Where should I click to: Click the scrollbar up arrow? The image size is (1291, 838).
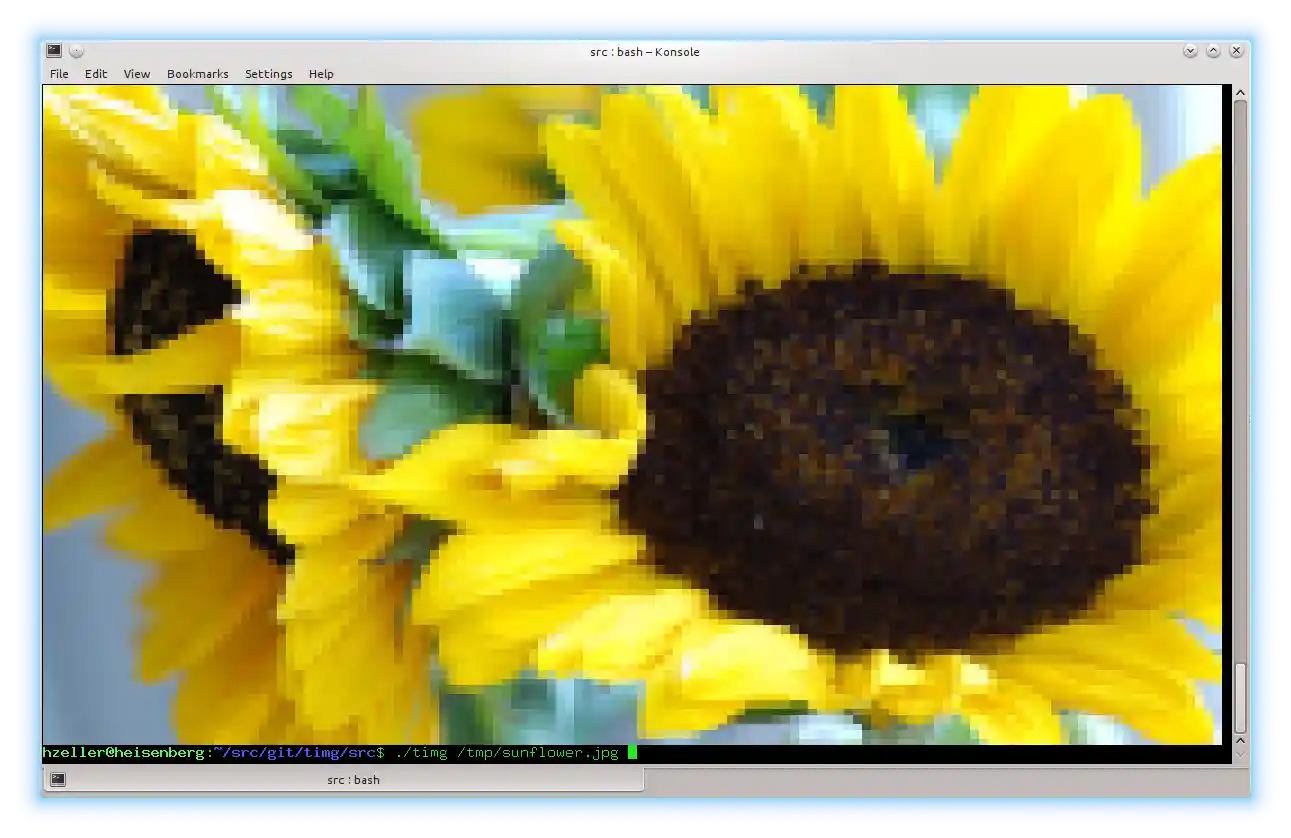point(1240,93)
